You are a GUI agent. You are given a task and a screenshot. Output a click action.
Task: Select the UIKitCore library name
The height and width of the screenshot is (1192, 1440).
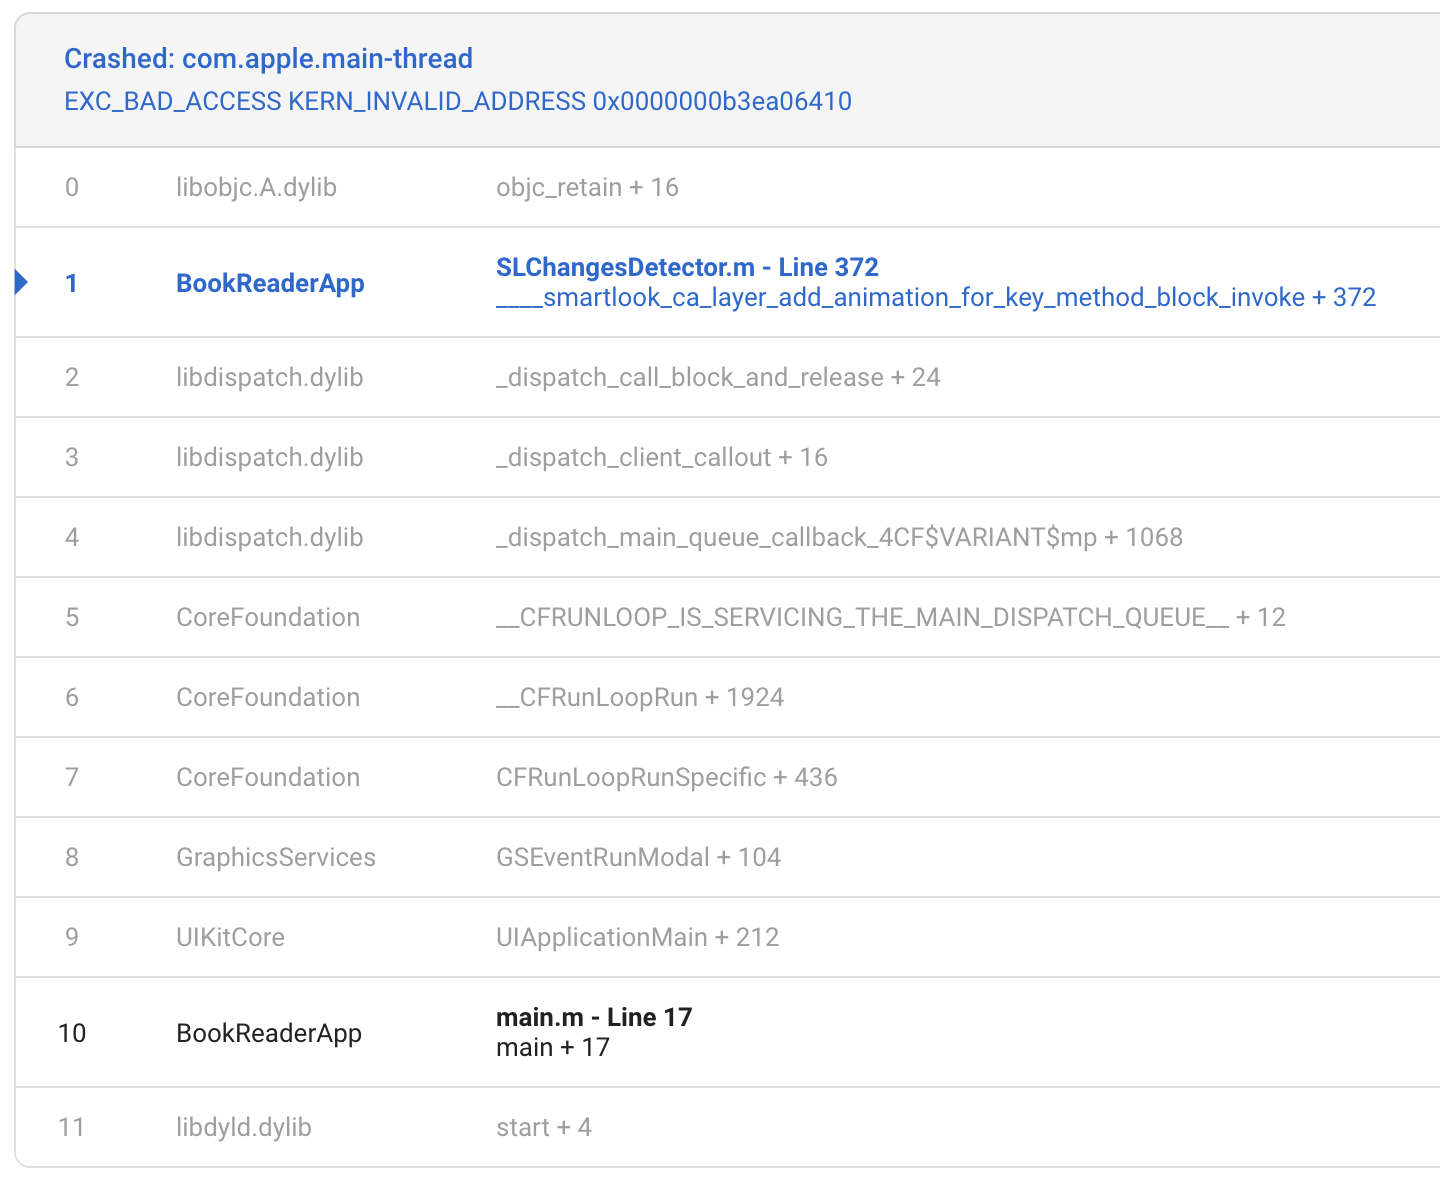point(230,937)
